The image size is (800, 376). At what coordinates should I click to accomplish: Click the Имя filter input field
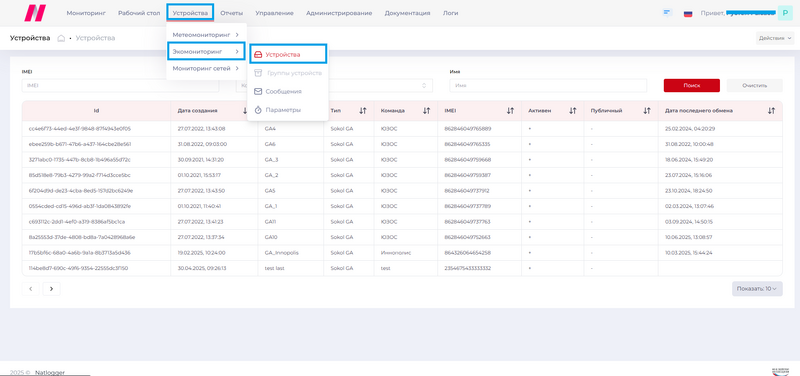[x=548, y=85]
